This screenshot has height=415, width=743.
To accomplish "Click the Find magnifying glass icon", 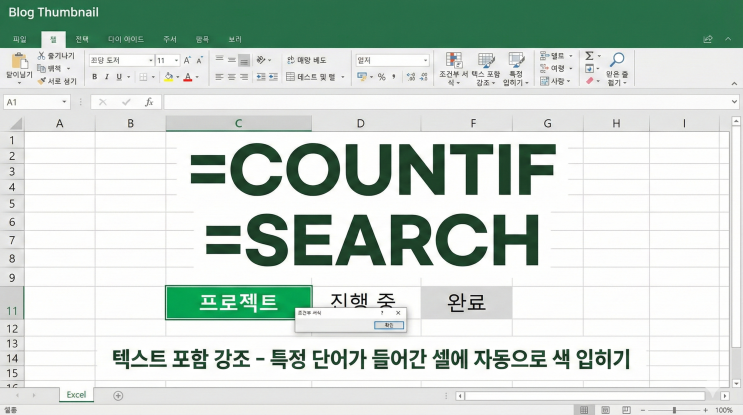I will coord(616,60).
